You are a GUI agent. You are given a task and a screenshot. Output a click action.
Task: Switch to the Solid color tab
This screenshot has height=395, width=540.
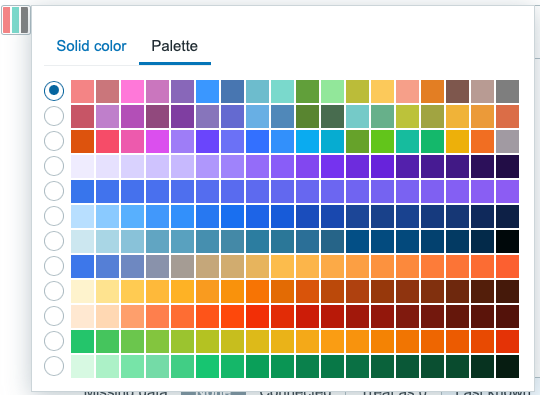[91, 46]
